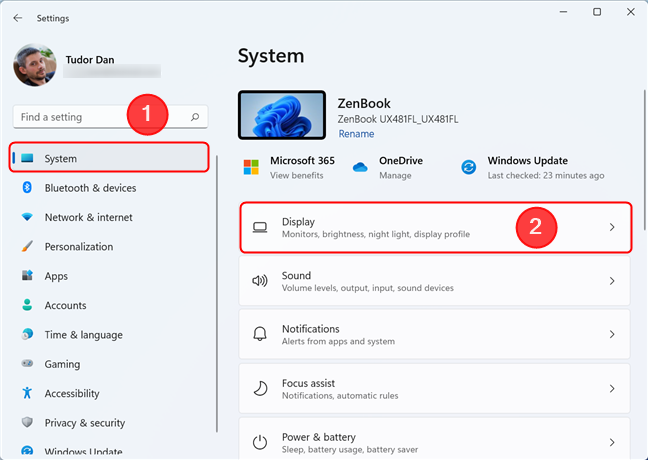Click the System monitor icon in sidebar
This screenshot has width=648, height=460.
click(27, 158)
